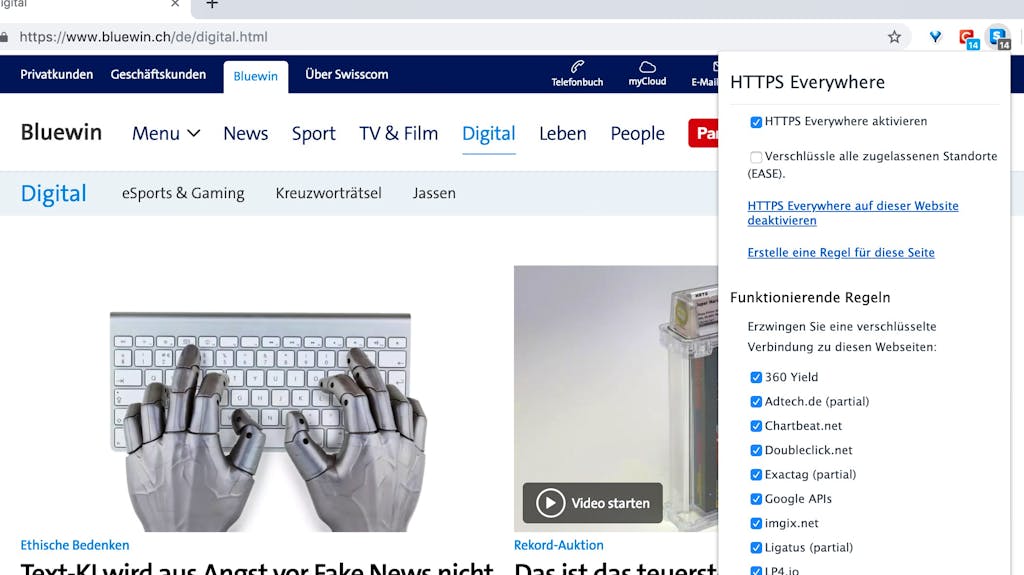Screen dimensions: 1024x575
Task: Open the Privatkunden tab
Action: pos(57,74)
